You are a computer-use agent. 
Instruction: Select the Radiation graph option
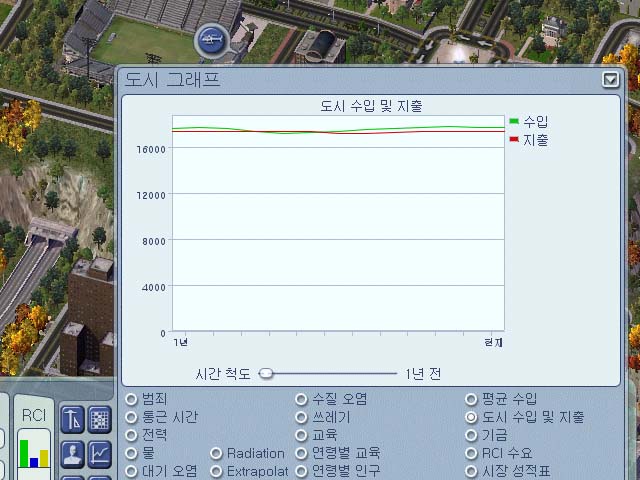click(216, 453)
